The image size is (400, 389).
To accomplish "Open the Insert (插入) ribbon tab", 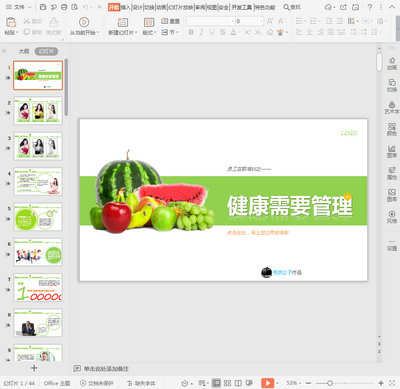I will coord(126,7).
